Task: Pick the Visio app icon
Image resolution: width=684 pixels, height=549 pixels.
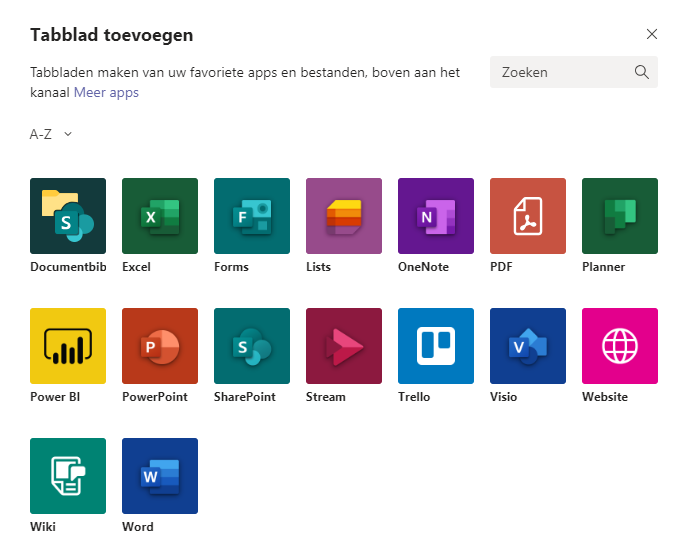Action: pos(528,346)
